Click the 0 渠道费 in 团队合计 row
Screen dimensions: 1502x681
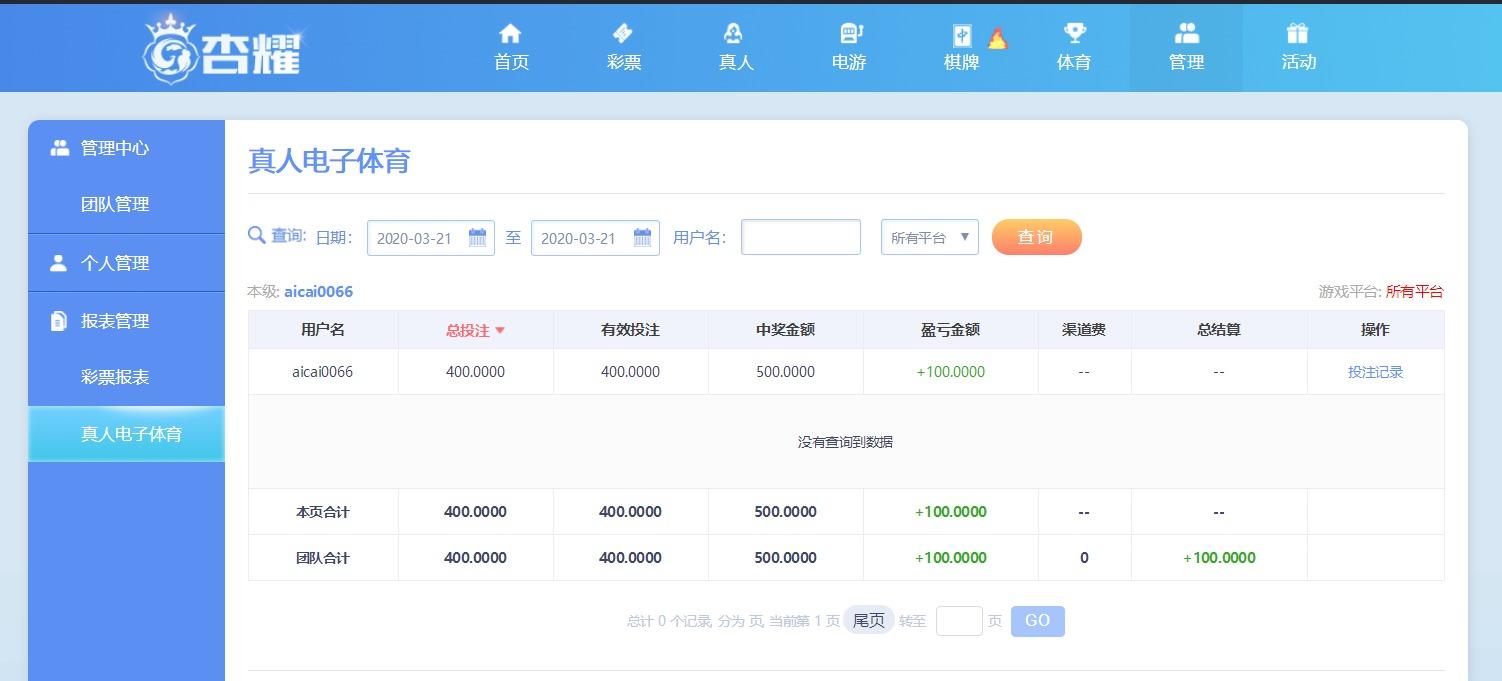tap(1084, 558)
